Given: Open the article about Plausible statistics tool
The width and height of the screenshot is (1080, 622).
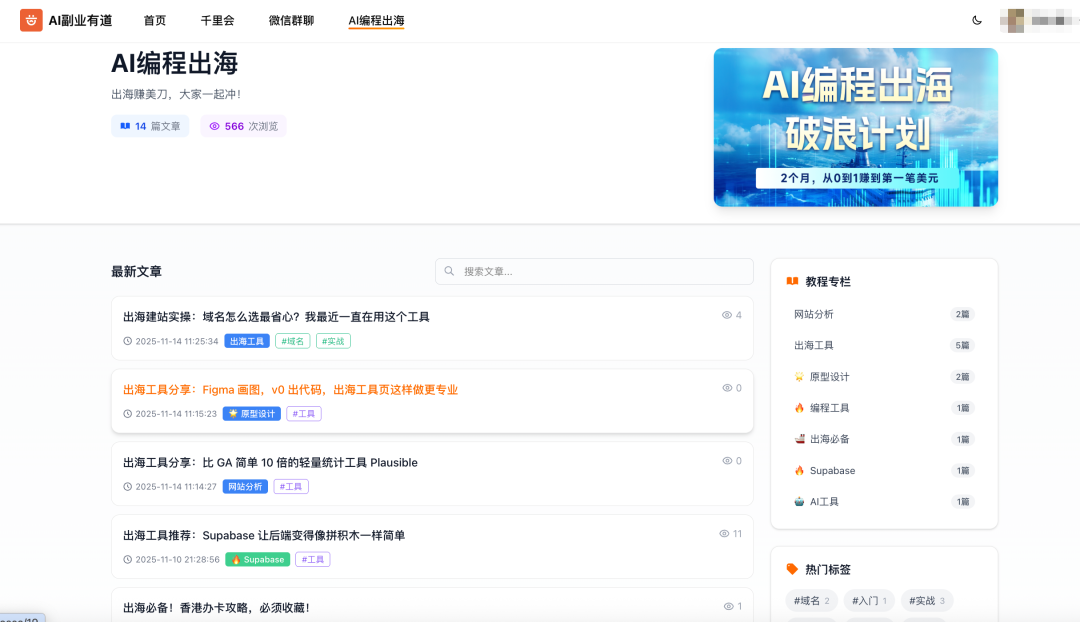Looking at the screenshot, I should click(x=268, y=462).
